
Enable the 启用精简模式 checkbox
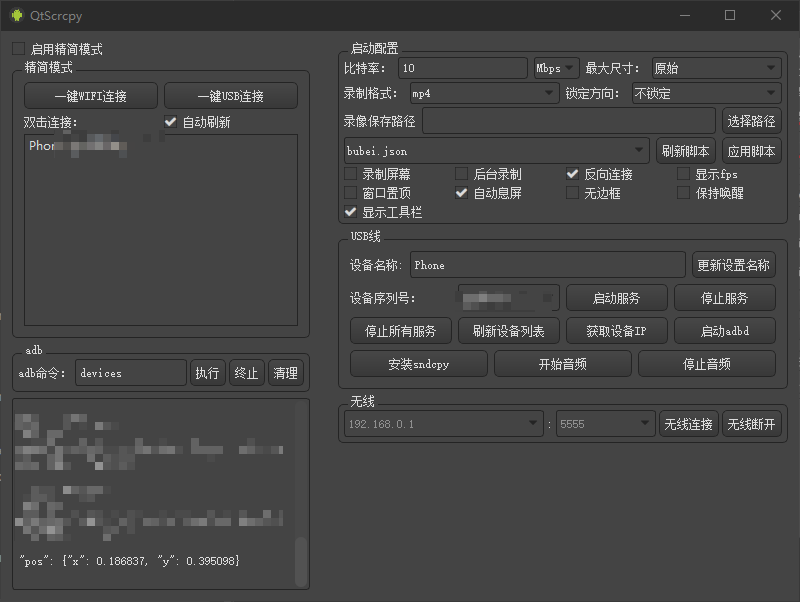pyautogui.click(x=19, y=49)
